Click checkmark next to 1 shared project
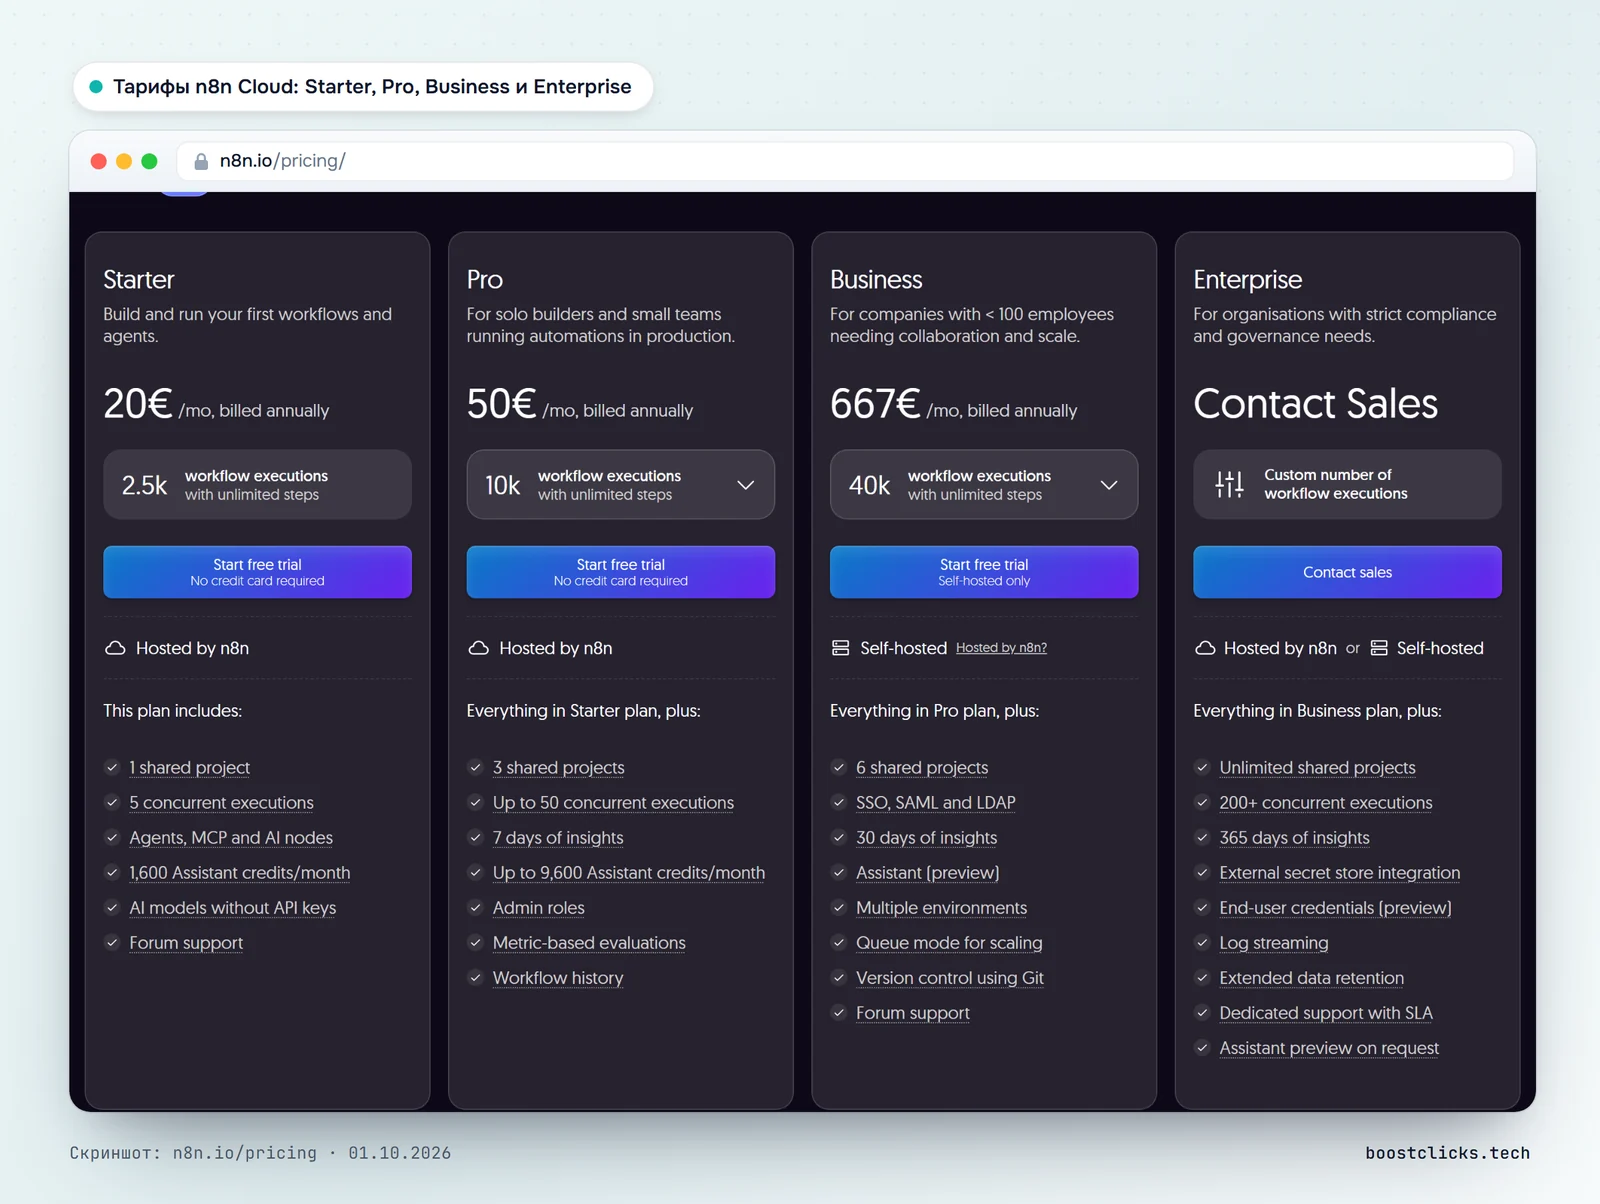 click(112, 767)
